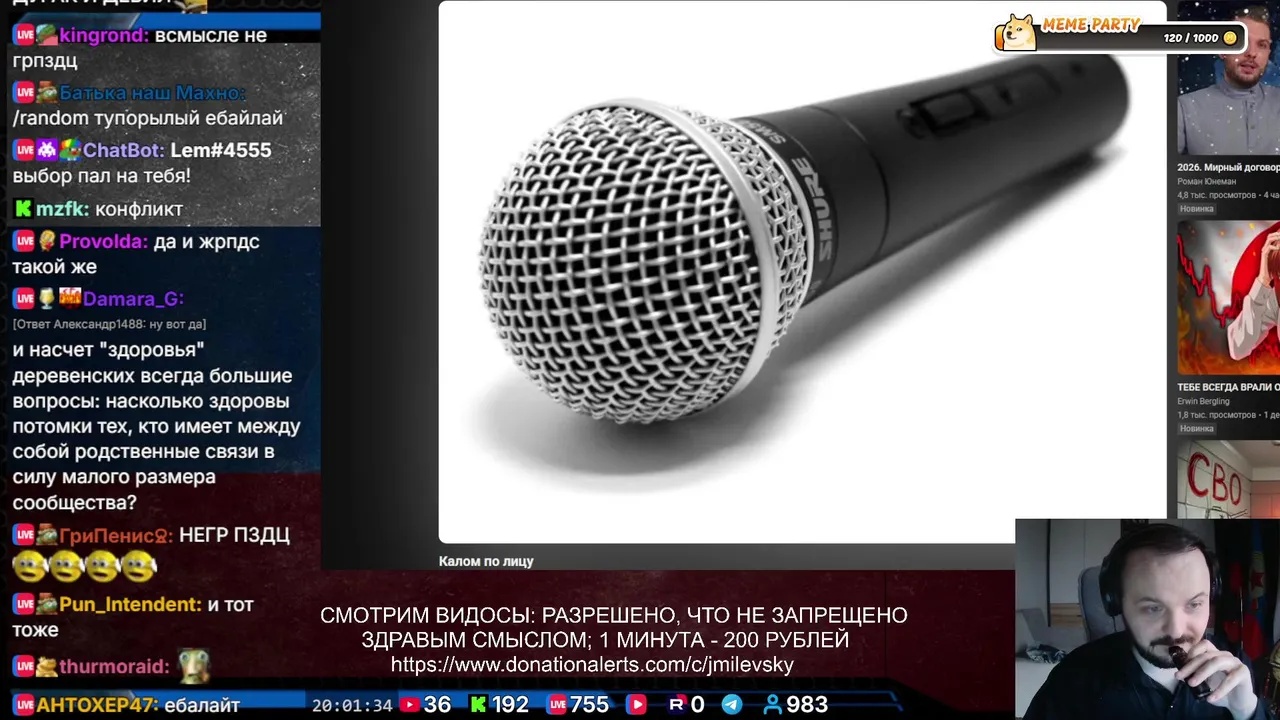Click 'Новинка' badge under Роман Юнеман video
Image resolution: width=1280 pixels, height=720 pixels.
[x=1196, y=209]
